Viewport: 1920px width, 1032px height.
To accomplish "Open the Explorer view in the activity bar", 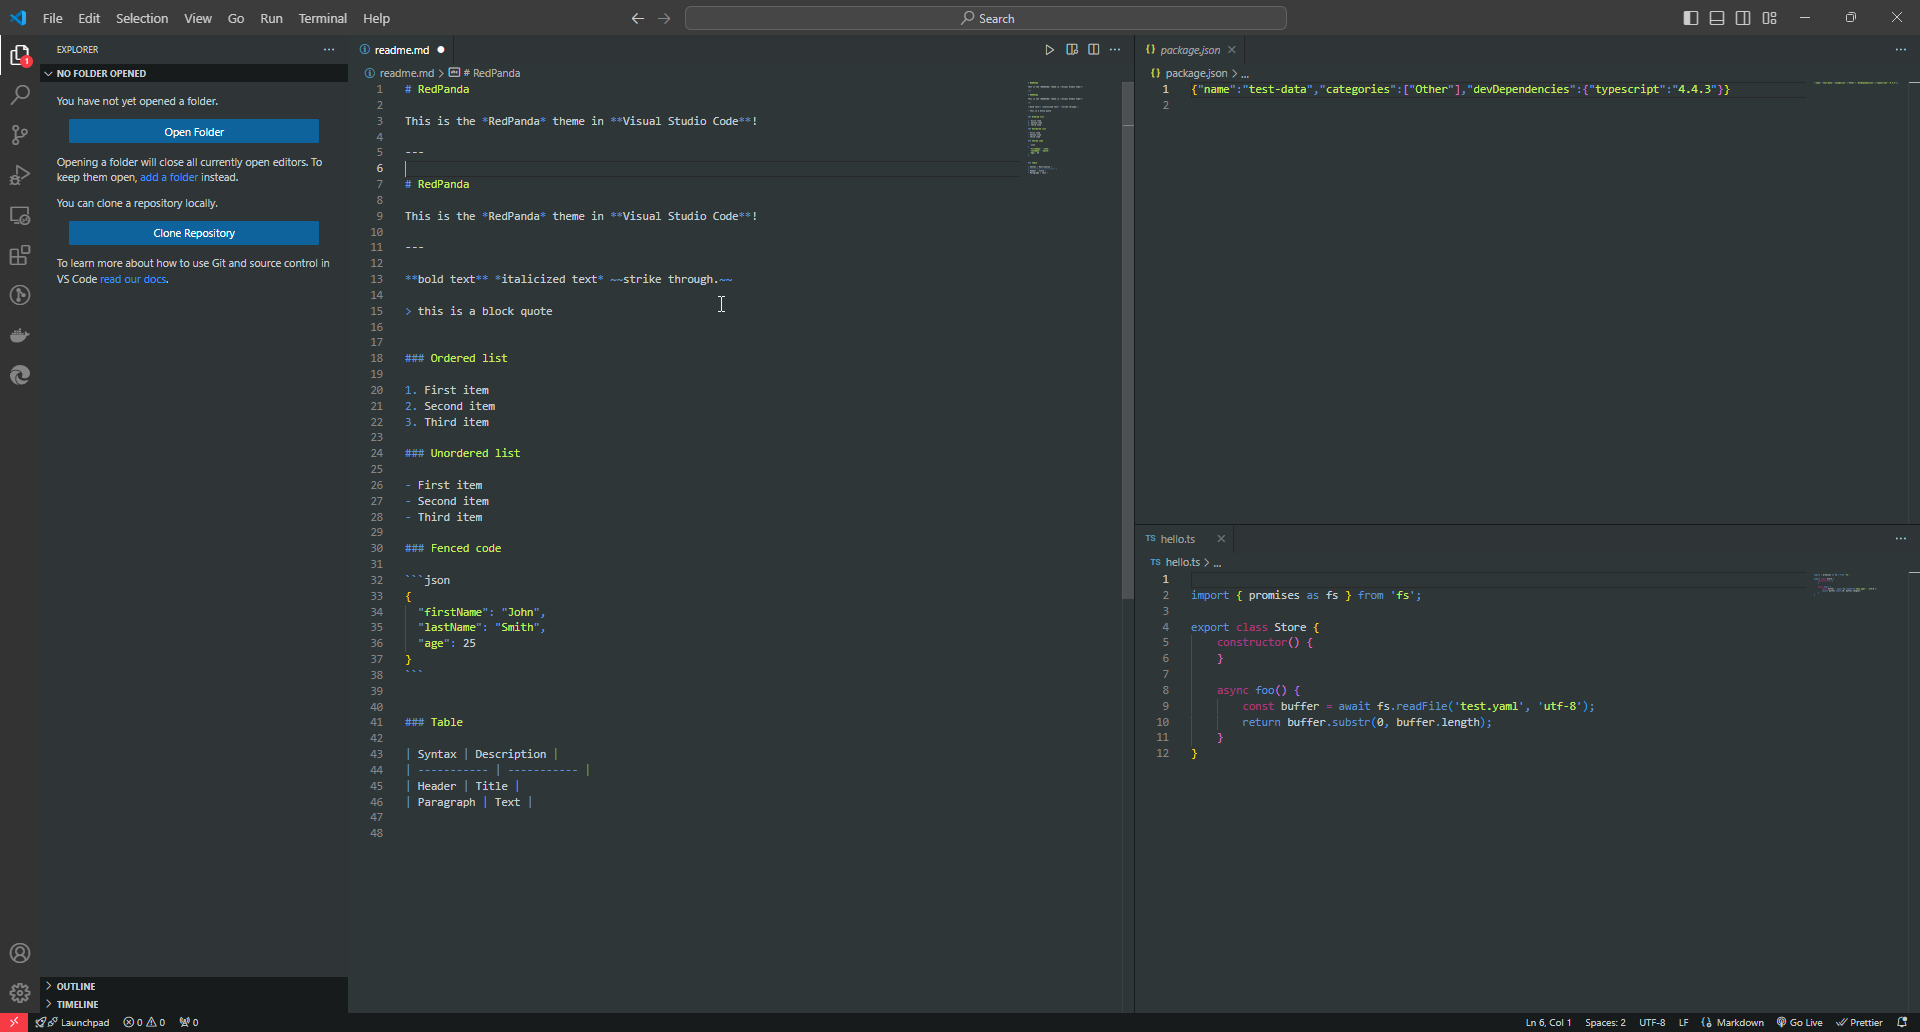I will (20, 55).
